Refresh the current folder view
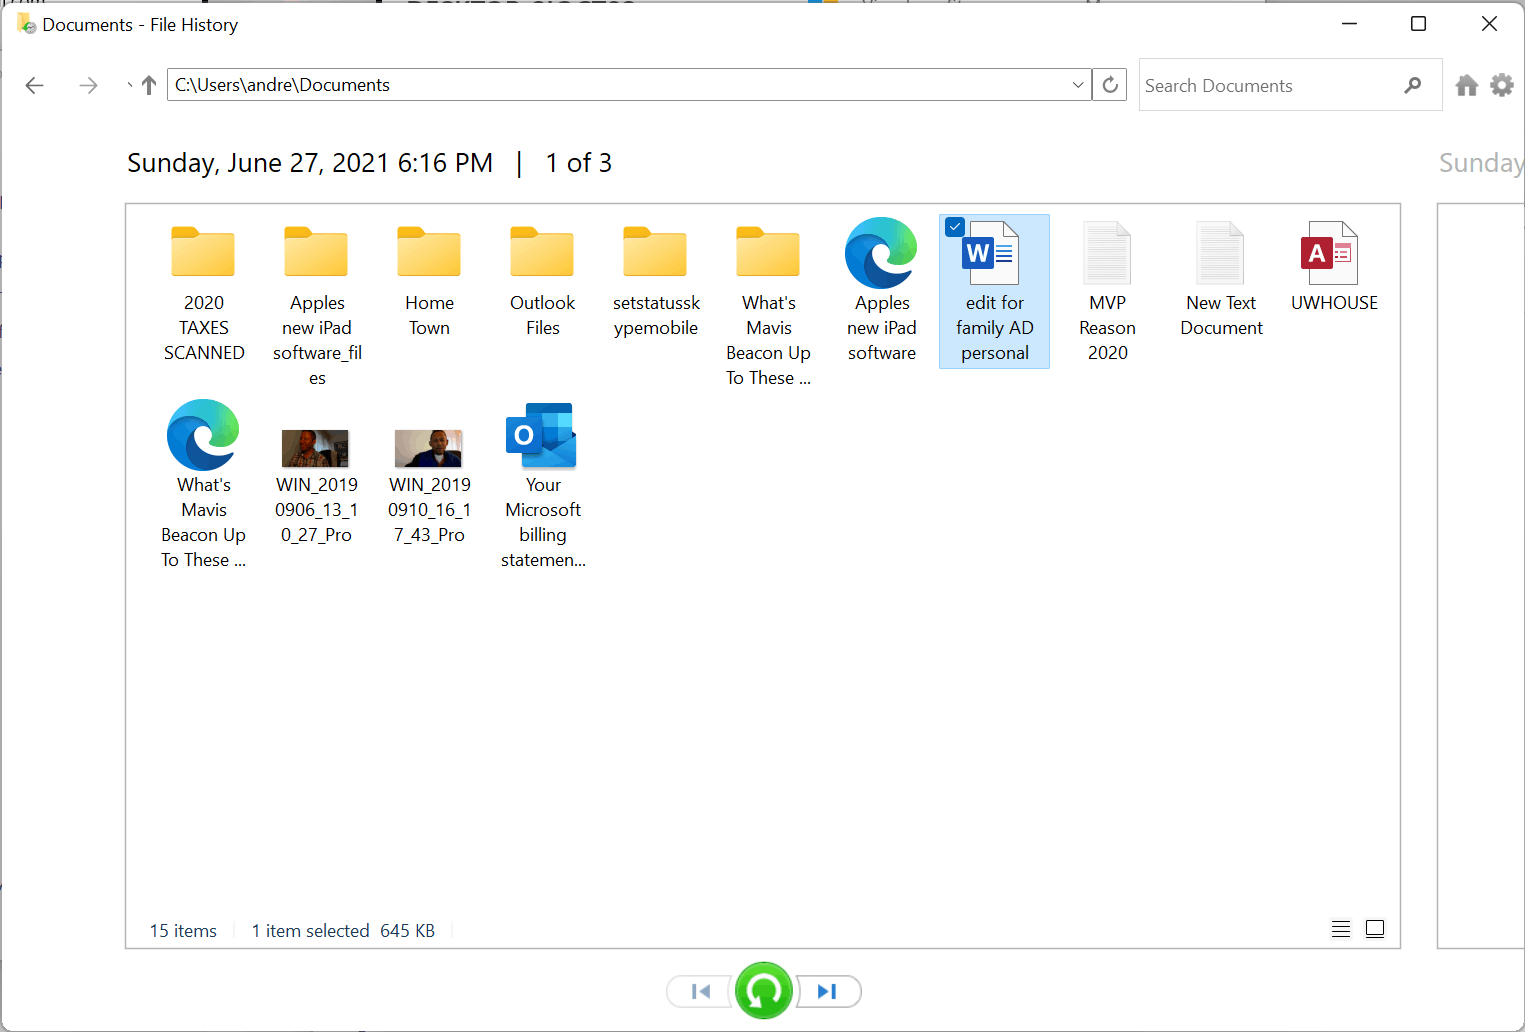Screen dimensions: 1525x1032 click(1109, 85)
